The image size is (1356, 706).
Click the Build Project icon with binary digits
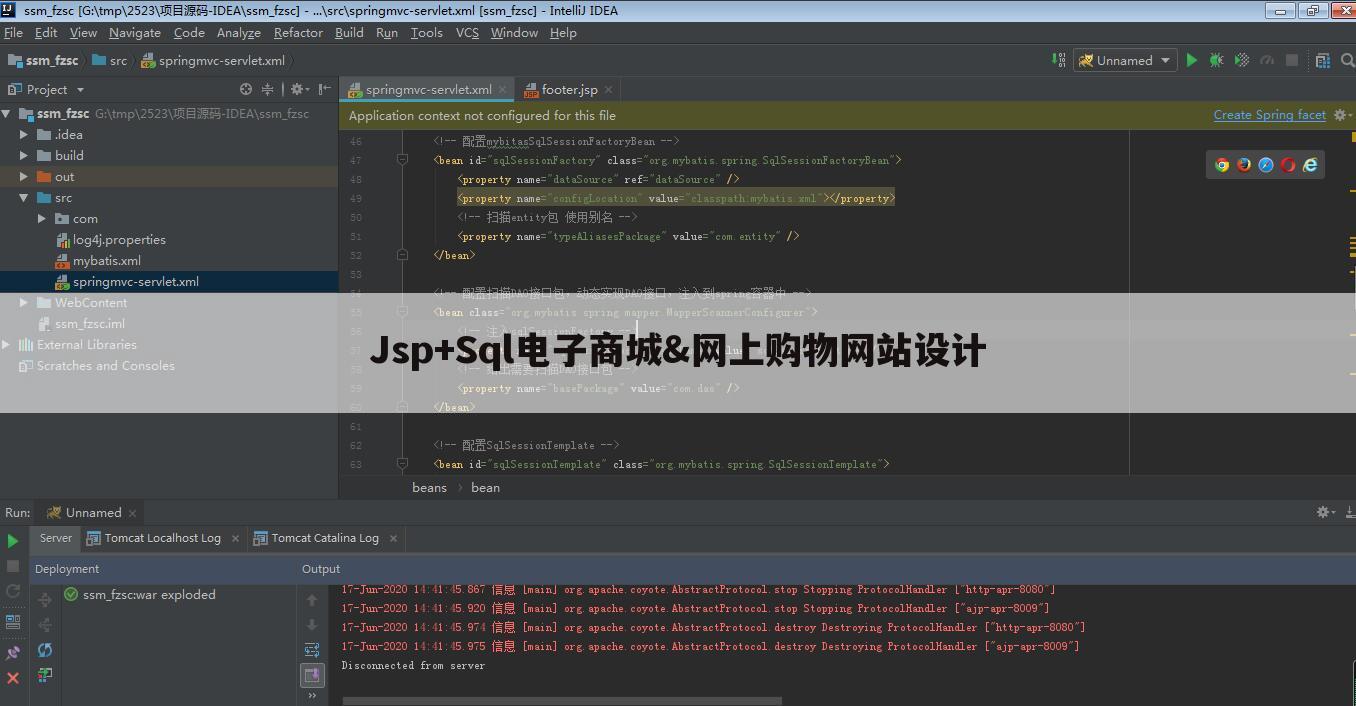(x=1059, y=60)
